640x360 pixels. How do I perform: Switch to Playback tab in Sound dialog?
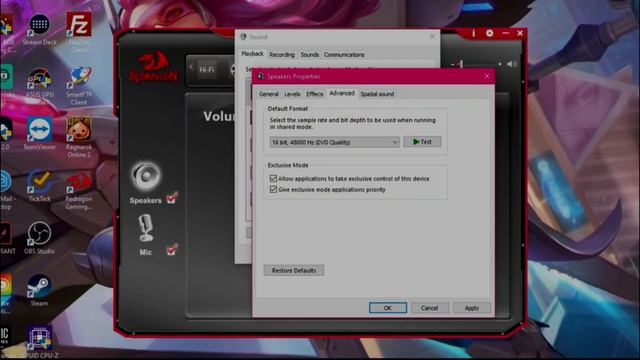point(252,54)
